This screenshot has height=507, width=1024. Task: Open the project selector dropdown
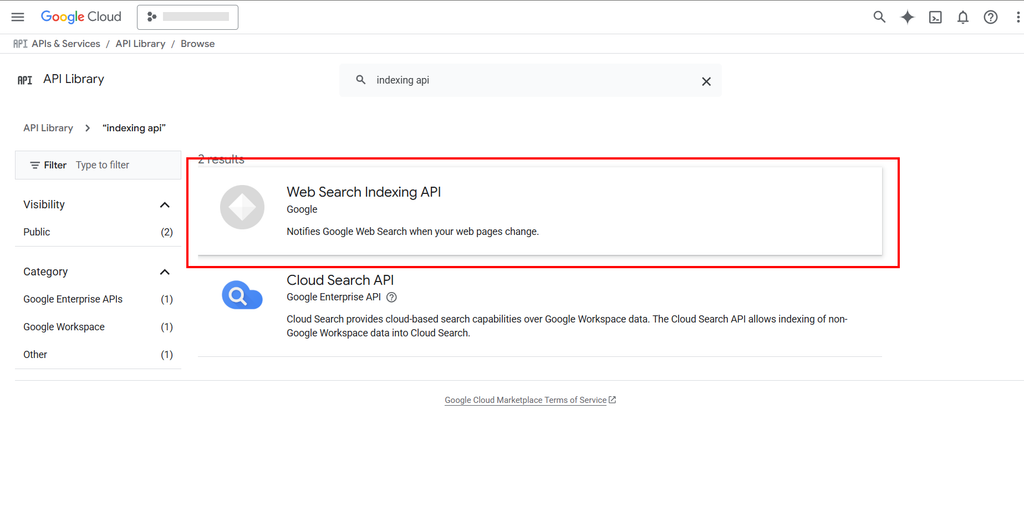(x=187, y=17)
